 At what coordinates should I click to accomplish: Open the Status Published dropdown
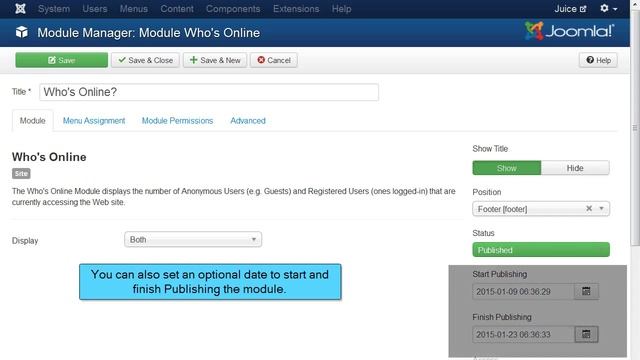point(541,250)
